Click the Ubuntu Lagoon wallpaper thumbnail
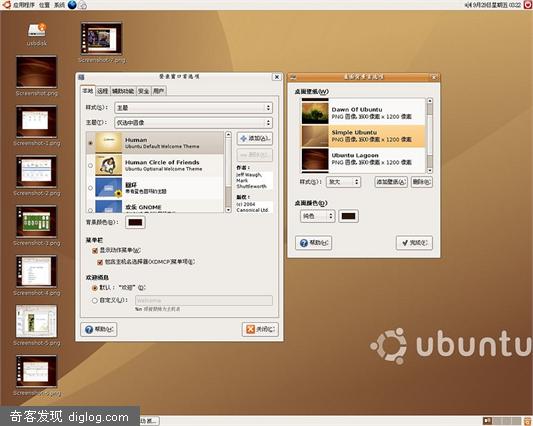533x426 pixels. (315, 159)
